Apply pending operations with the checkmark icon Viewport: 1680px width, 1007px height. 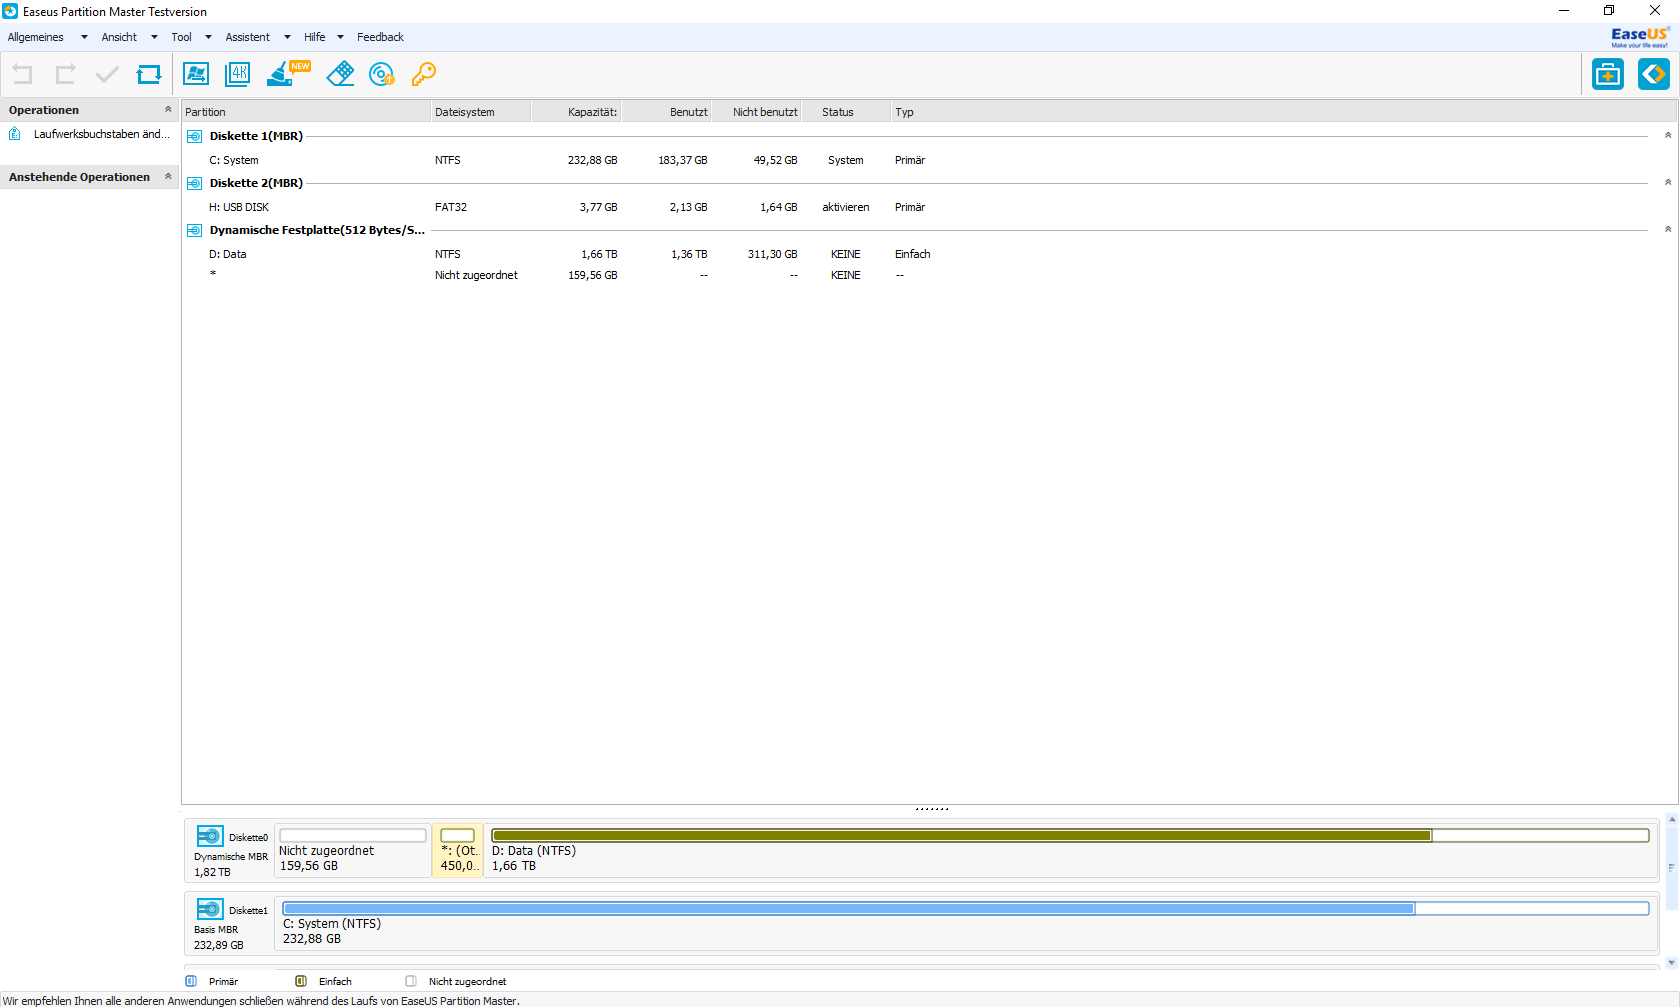107,74
